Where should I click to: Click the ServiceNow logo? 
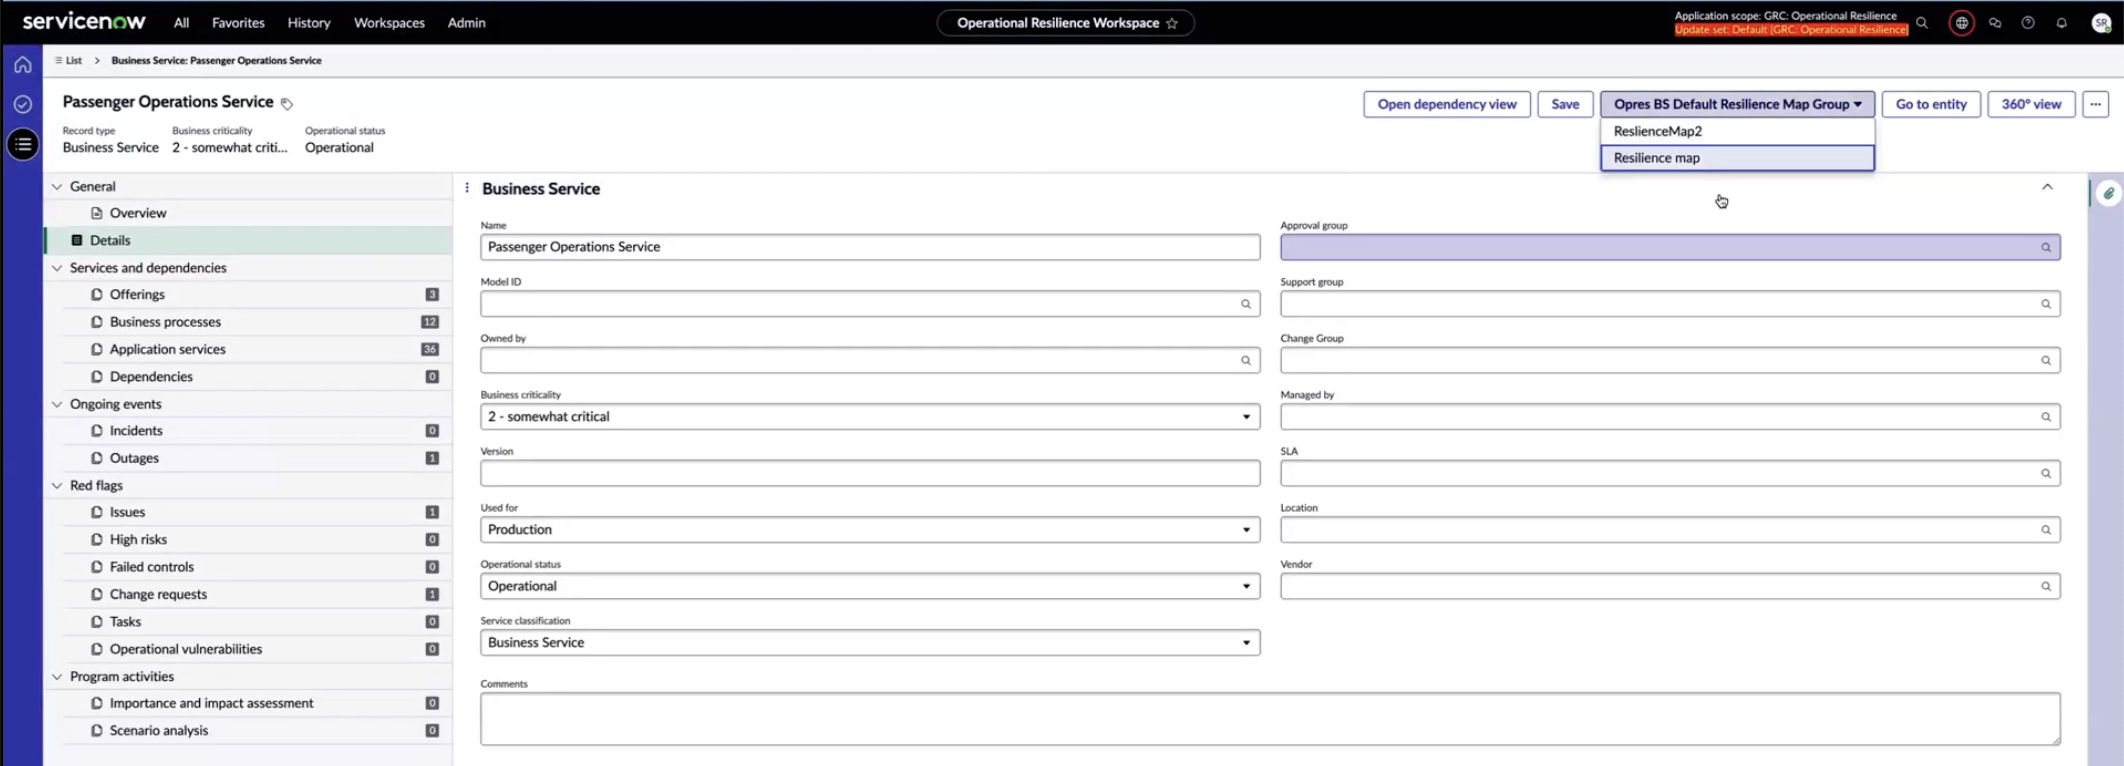[x=84, y=22]
